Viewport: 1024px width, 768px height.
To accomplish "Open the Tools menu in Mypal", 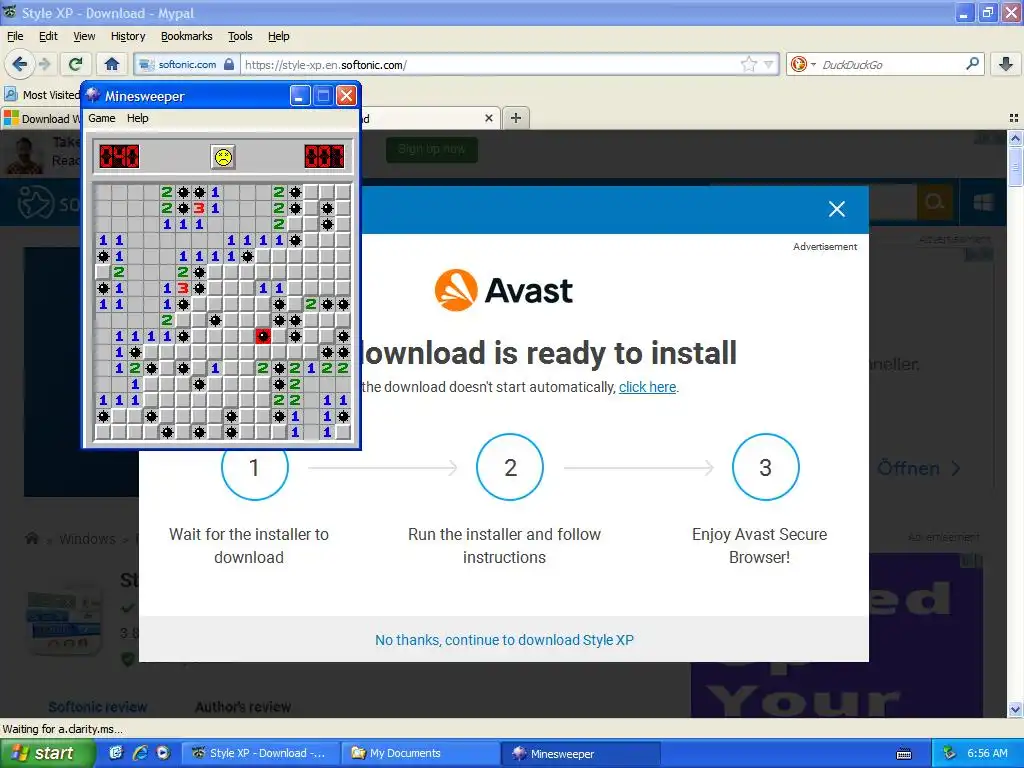I will click(x=240, y=36).
